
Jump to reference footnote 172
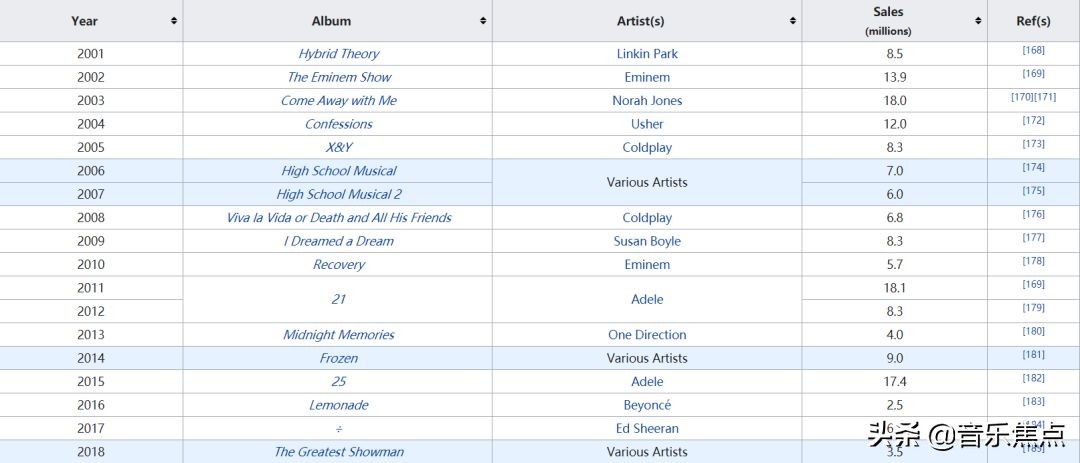click(x=1033, y=120)
